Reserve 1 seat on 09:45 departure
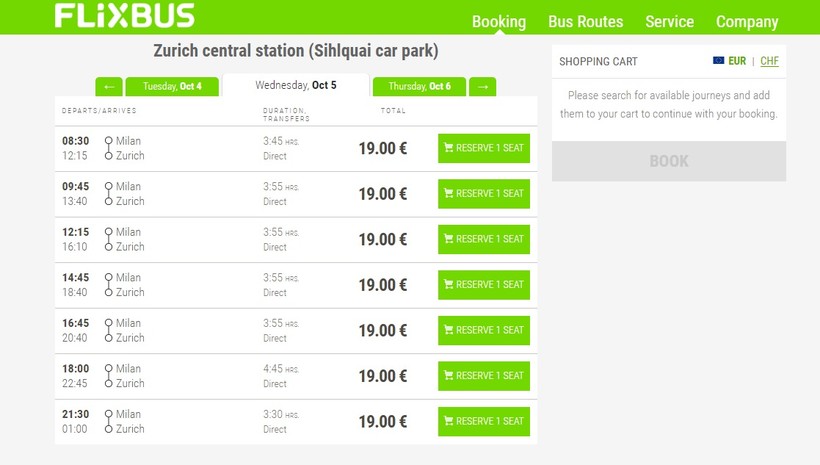 (484, 193)
